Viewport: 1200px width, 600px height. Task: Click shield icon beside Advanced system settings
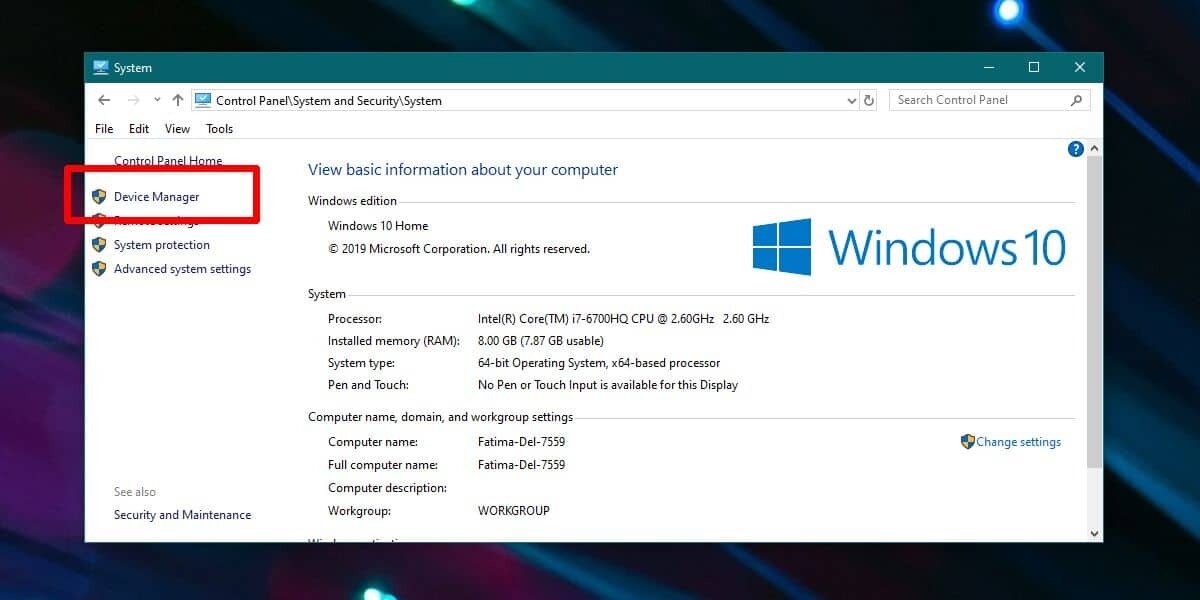(x=99, y=269)
